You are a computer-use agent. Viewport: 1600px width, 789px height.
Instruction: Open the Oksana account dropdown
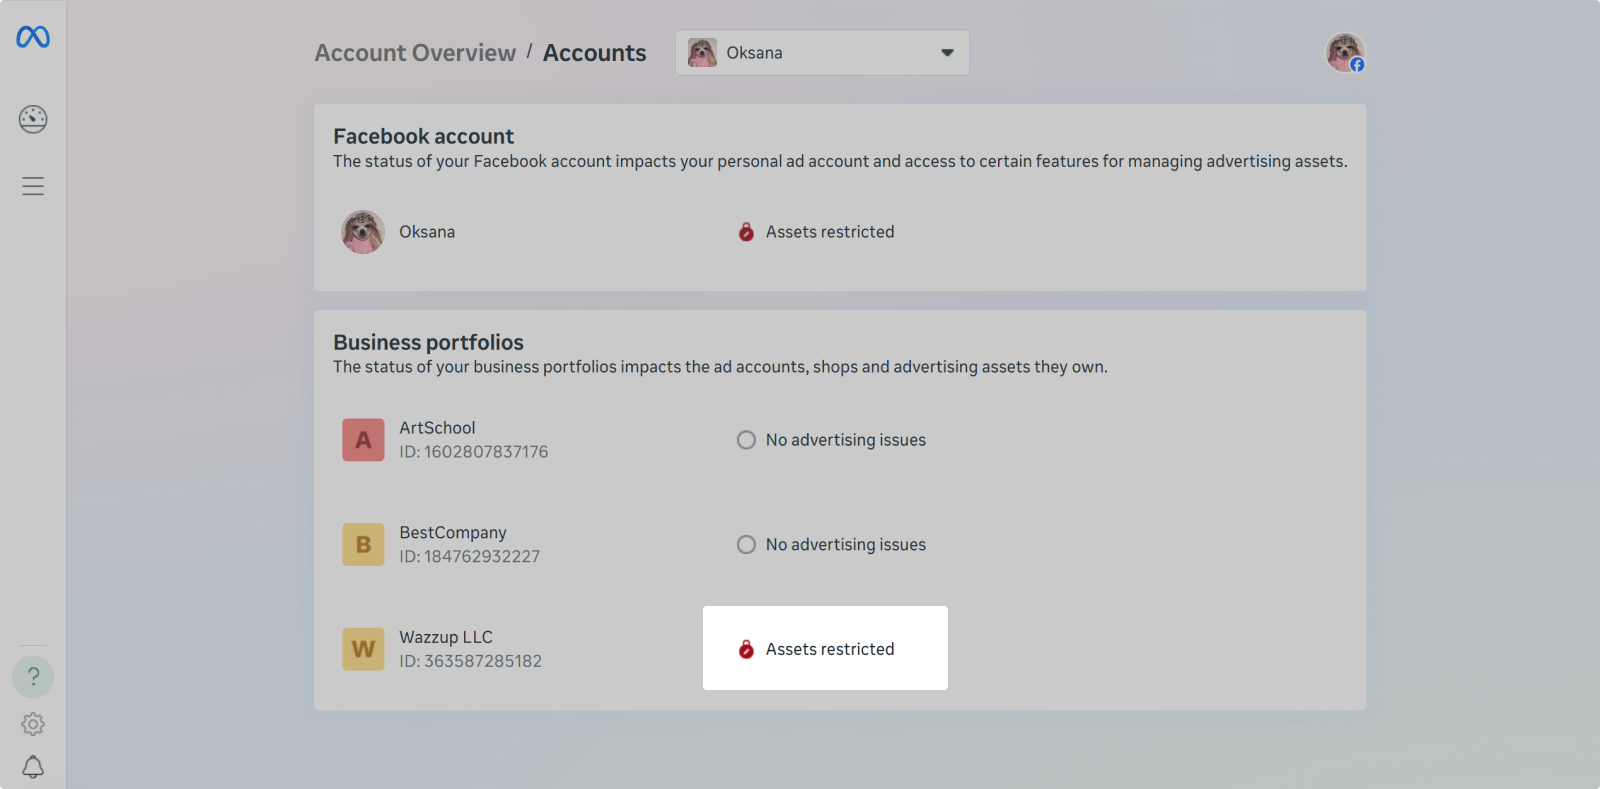click(822, 53)
